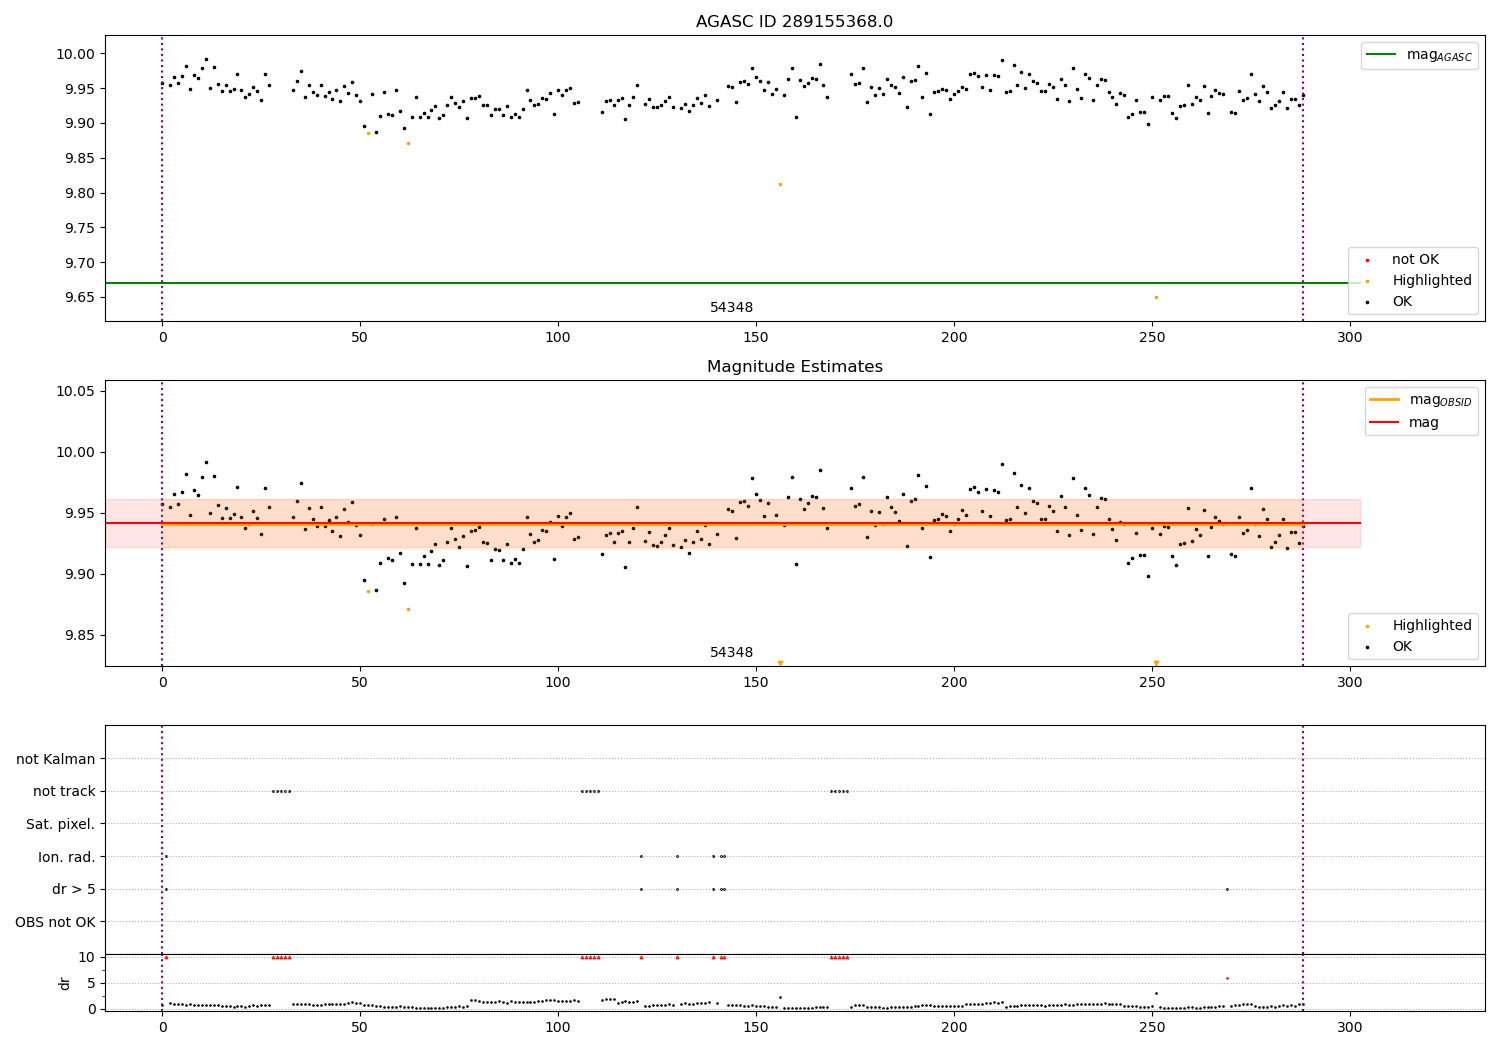Click the plot title 'AGASC ID 289155368.0'
This screenshot has height=1050, width=1500.
[x=794, y=22]
